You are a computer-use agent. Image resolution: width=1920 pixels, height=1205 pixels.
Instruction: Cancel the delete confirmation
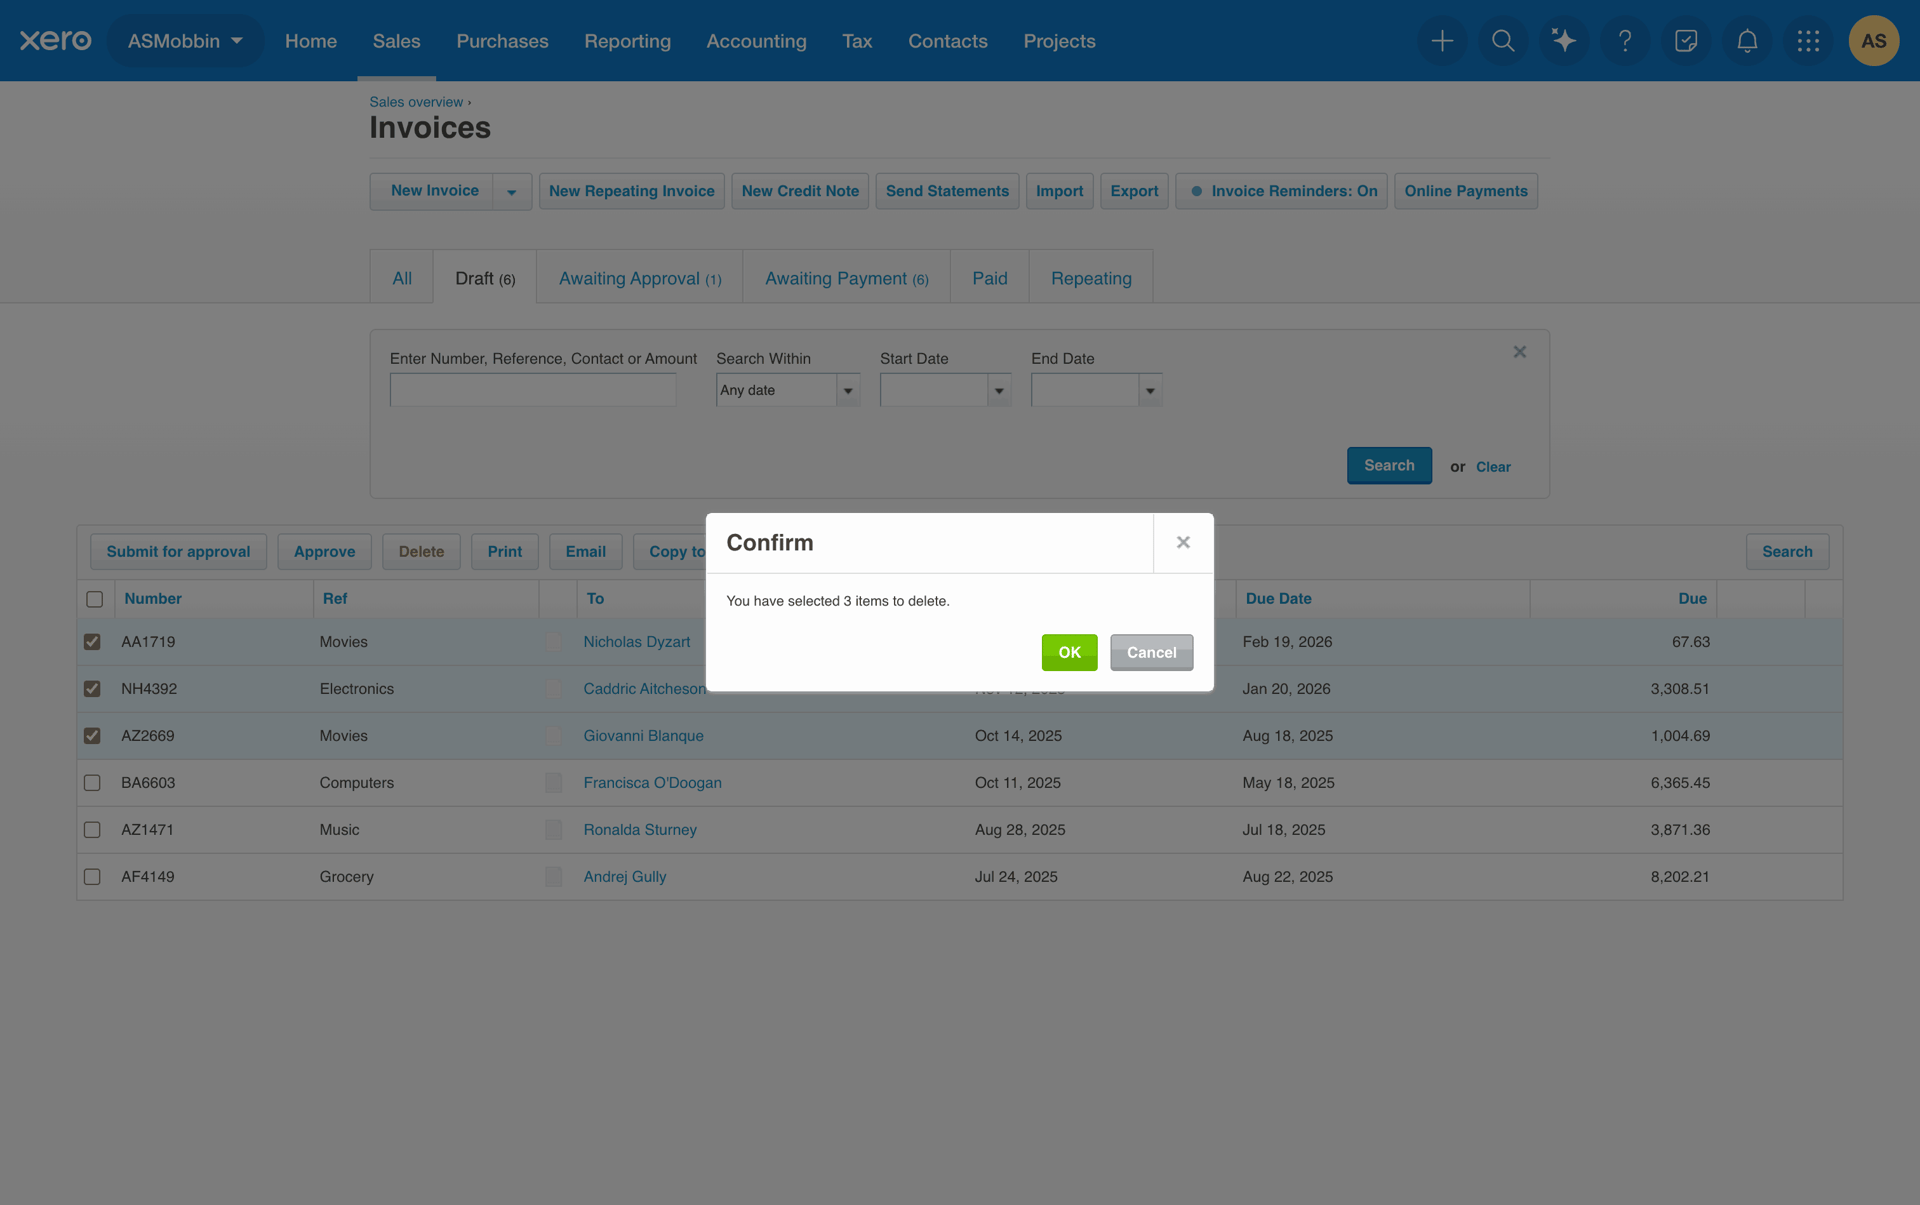coord(1151,652)
